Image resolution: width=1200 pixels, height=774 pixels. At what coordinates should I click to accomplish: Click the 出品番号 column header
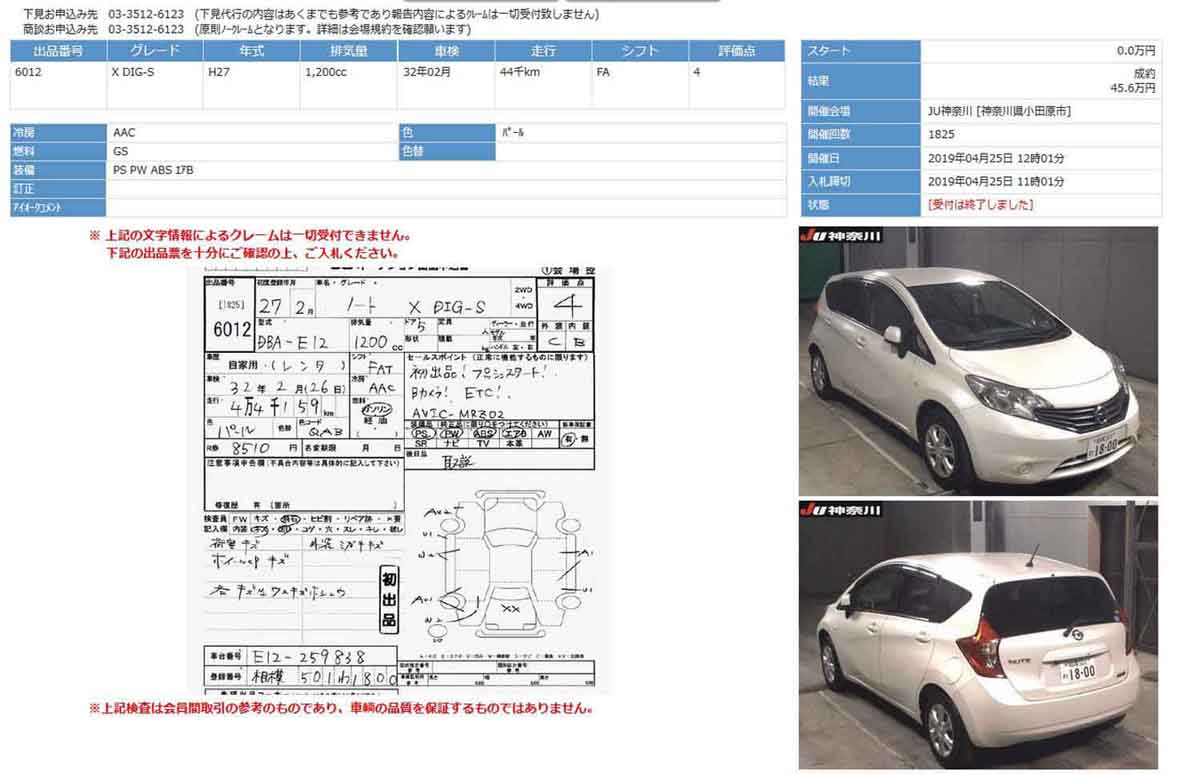(x=58, y=51)
